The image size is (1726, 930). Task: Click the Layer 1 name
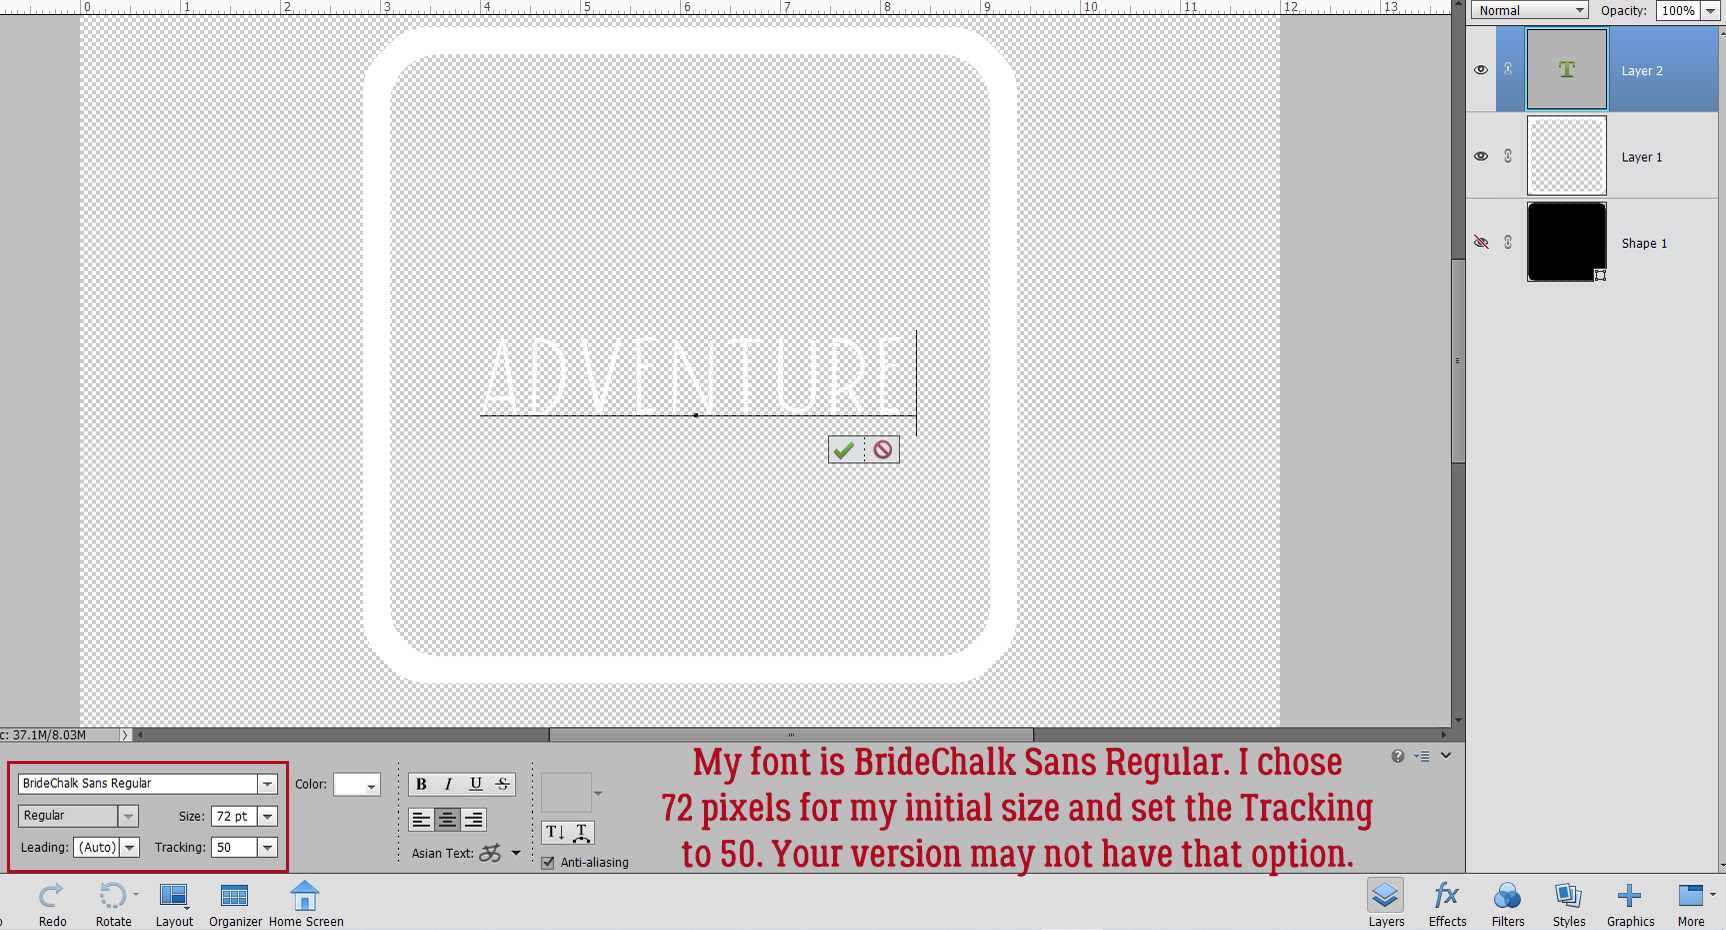[1642, 157]
